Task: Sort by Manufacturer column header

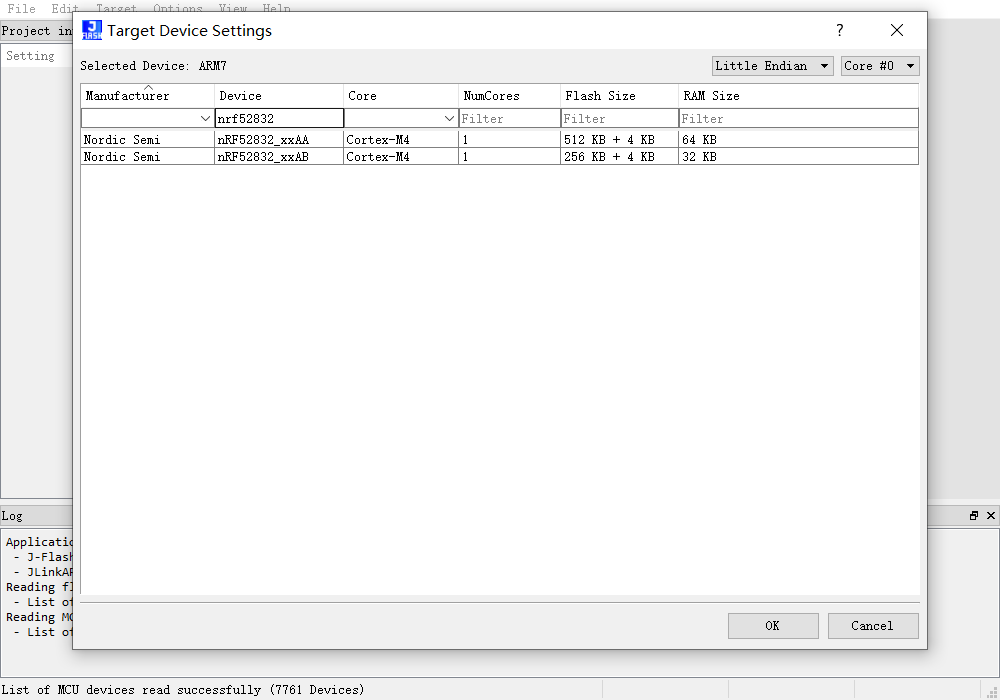Action: pos(147,96)
